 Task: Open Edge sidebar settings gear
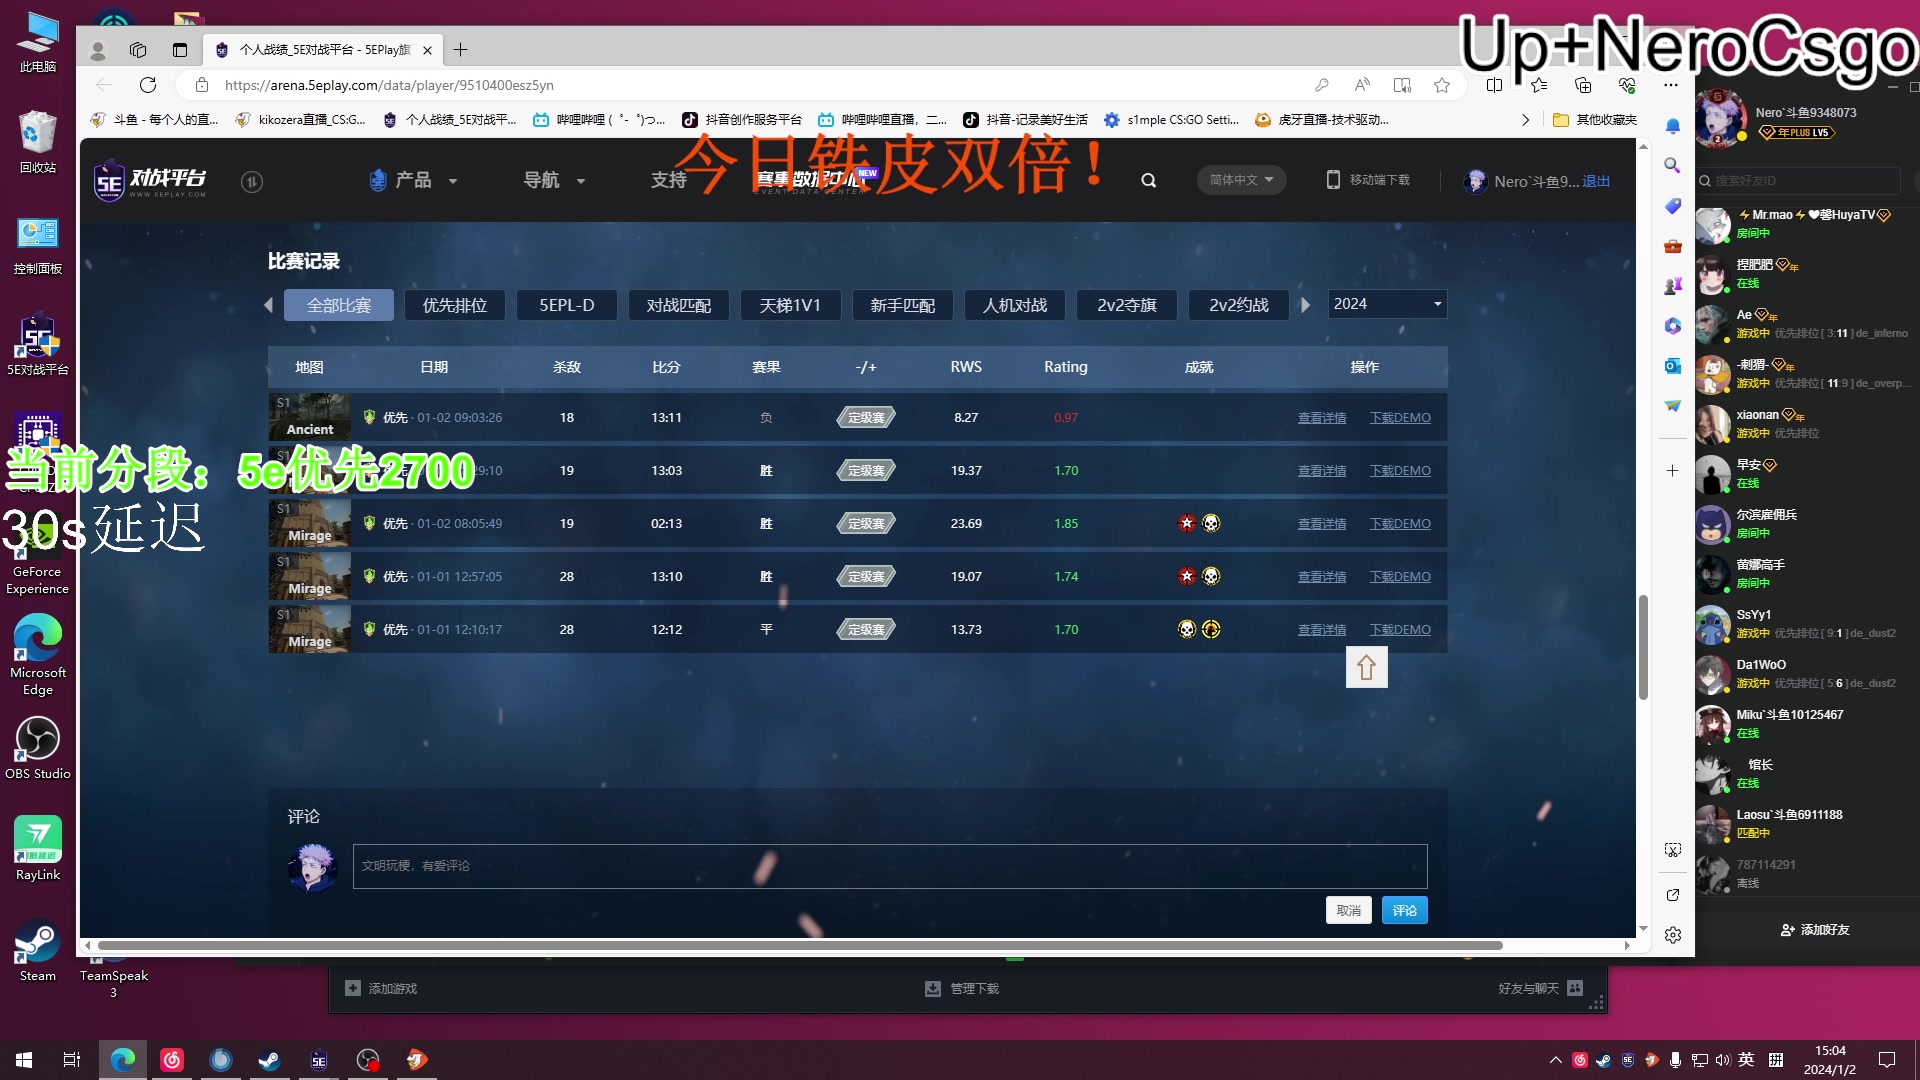point(1673,935)
